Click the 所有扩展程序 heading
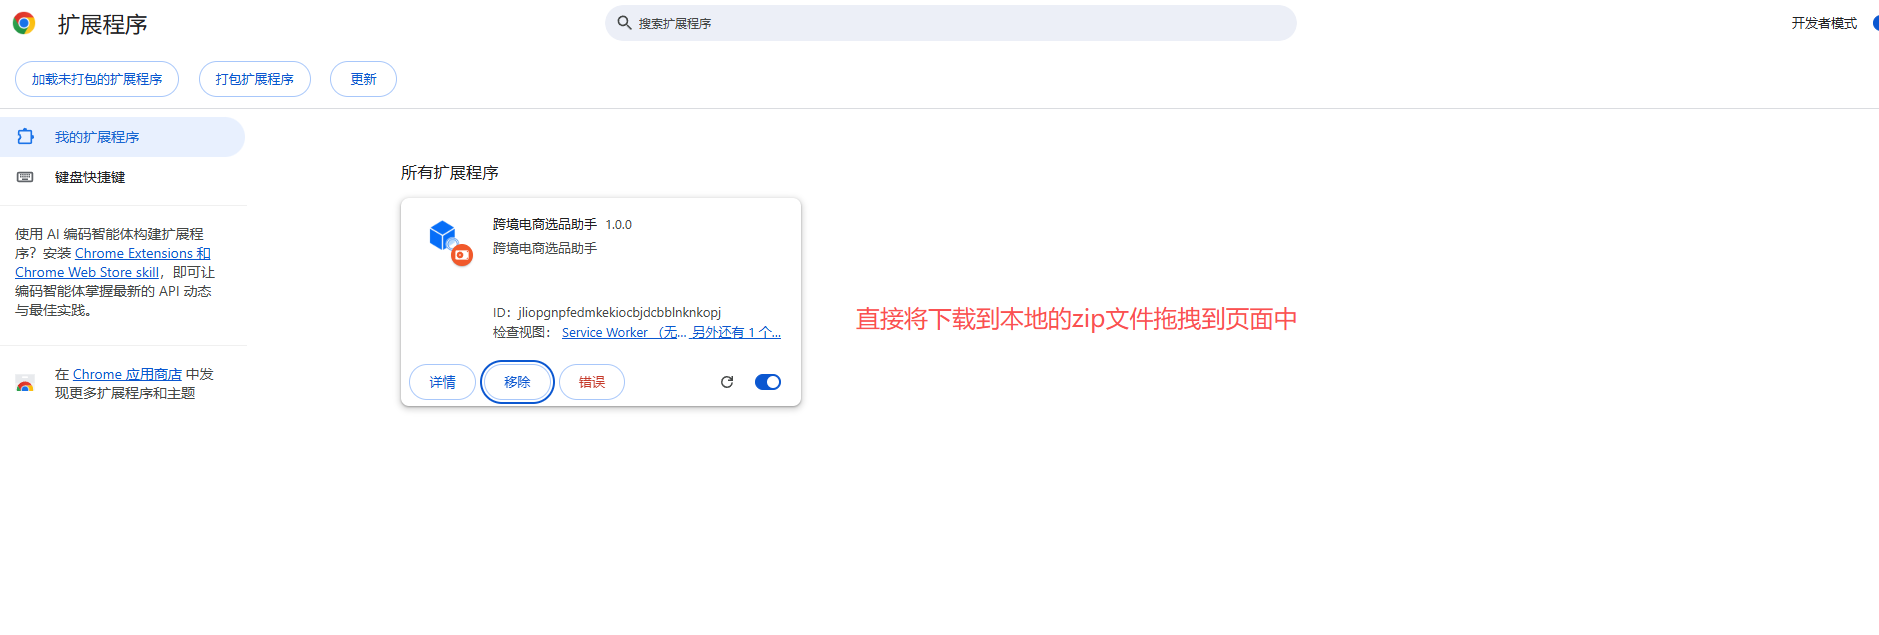 tap(450, 173)
